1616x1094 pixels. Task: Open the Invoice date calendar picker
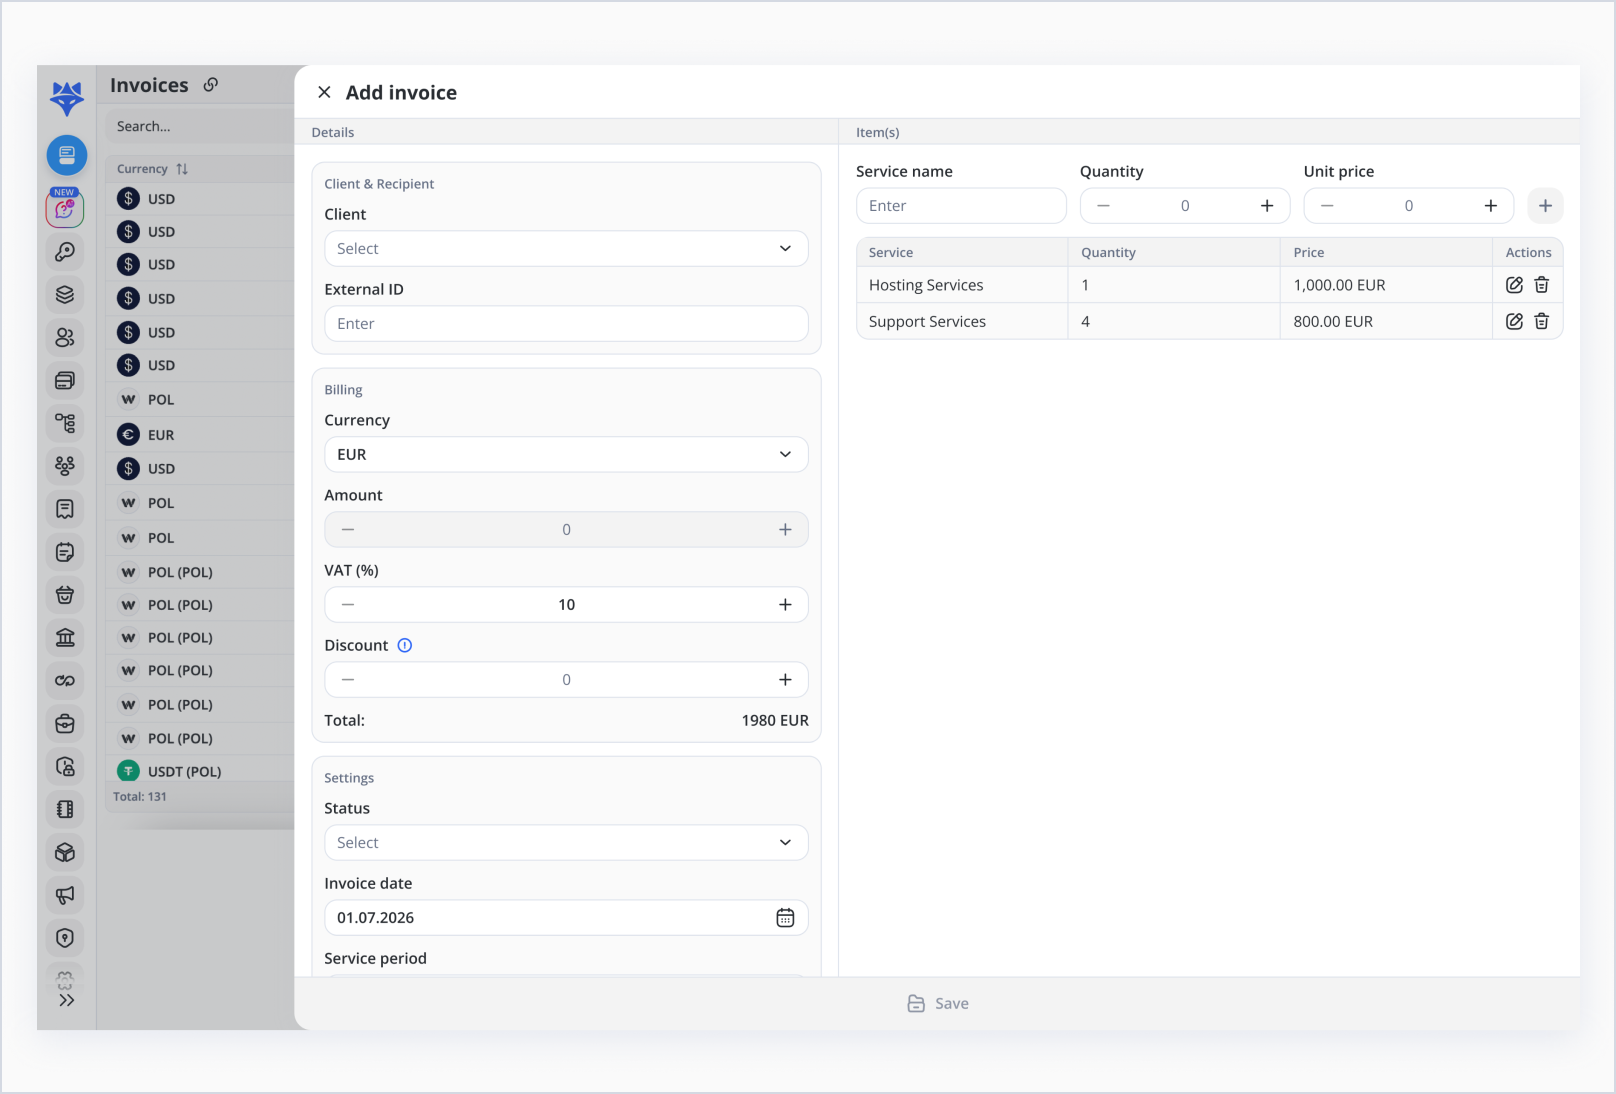[785, 918]
